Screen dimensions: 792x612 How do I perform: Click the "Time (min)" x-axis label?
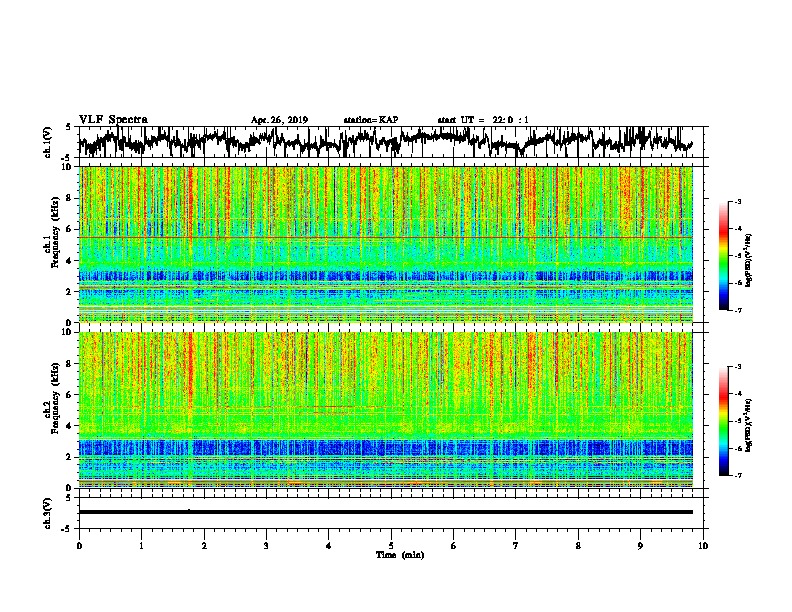(x=400, y=555)
